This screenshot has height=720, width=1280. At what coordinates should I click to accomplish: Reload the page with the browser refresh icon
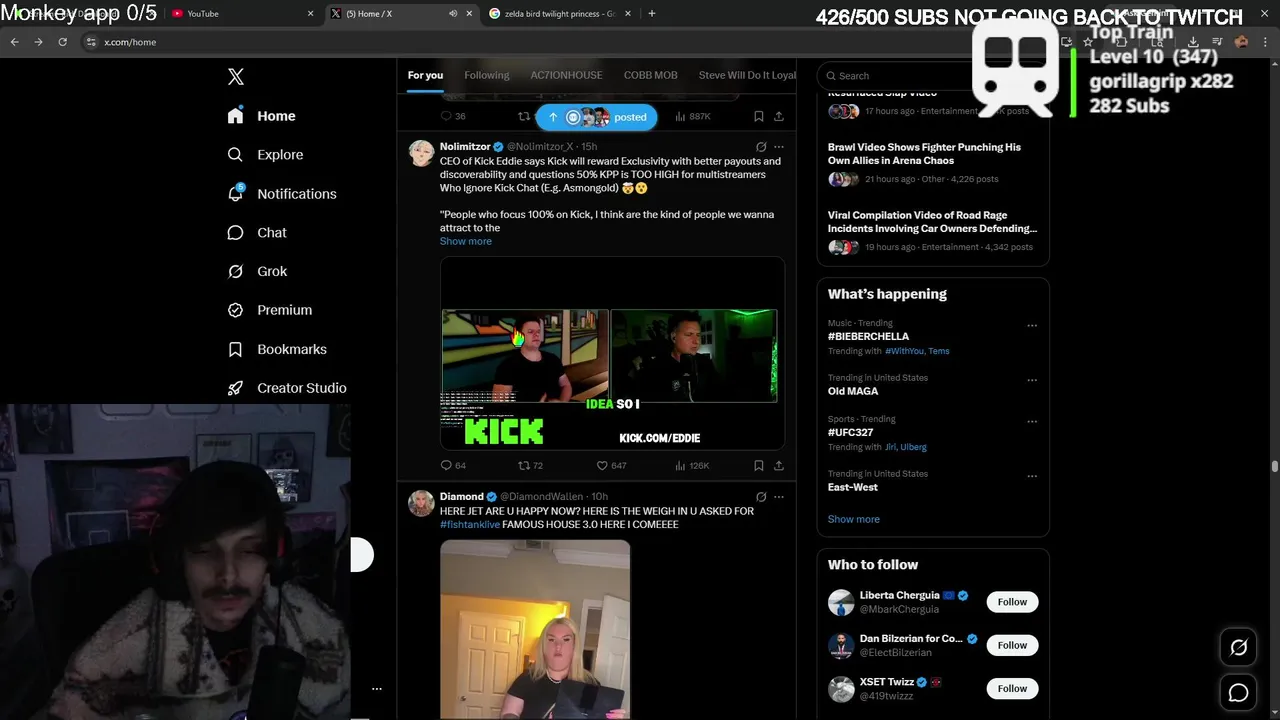pyautogui.click(x=62, y=42)
